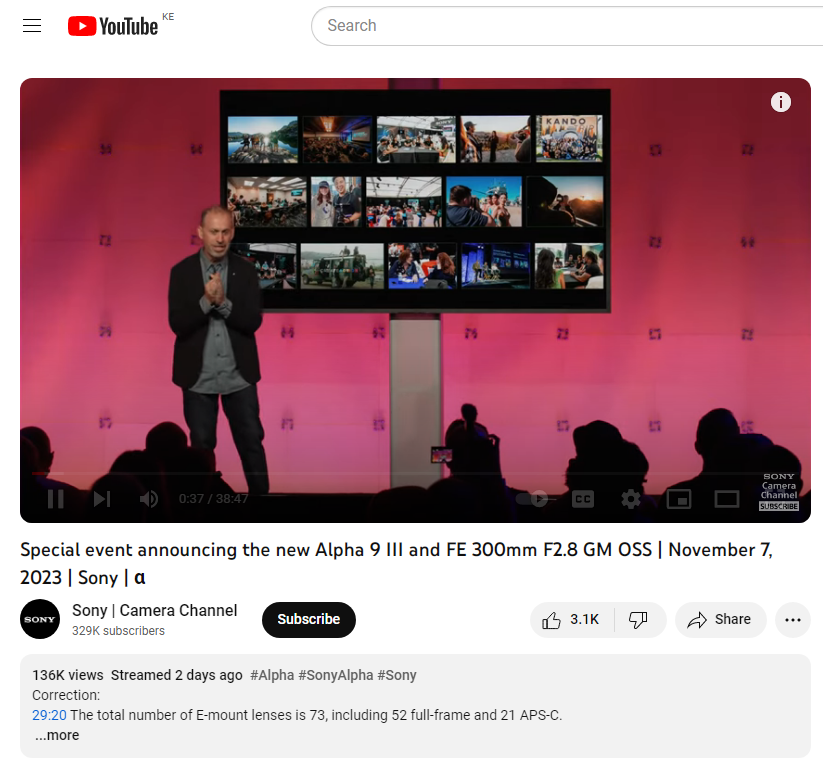This screenshot has height=762, width=823.
Task: Open the navigation hamburger menu
Action: coord(31,25)
